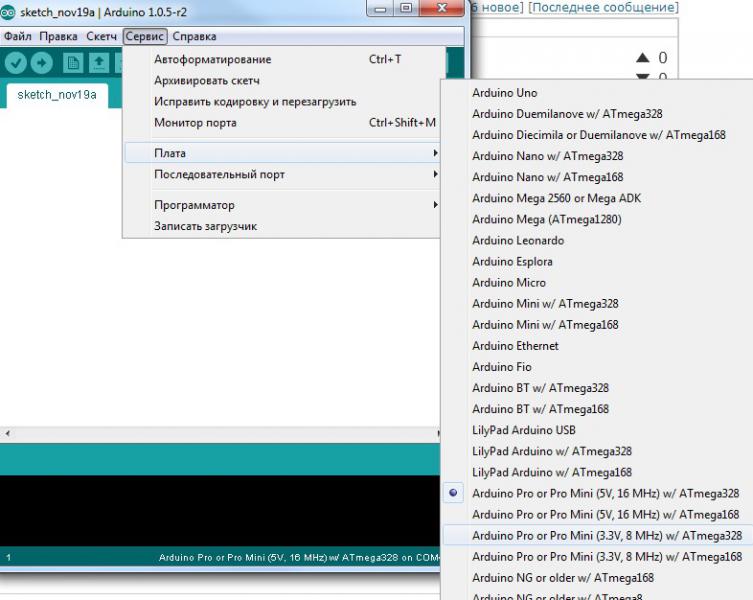This screenshot has height=600, width=753.
Task: Select Arduino Ethernet board
Action: coord(597,346)
